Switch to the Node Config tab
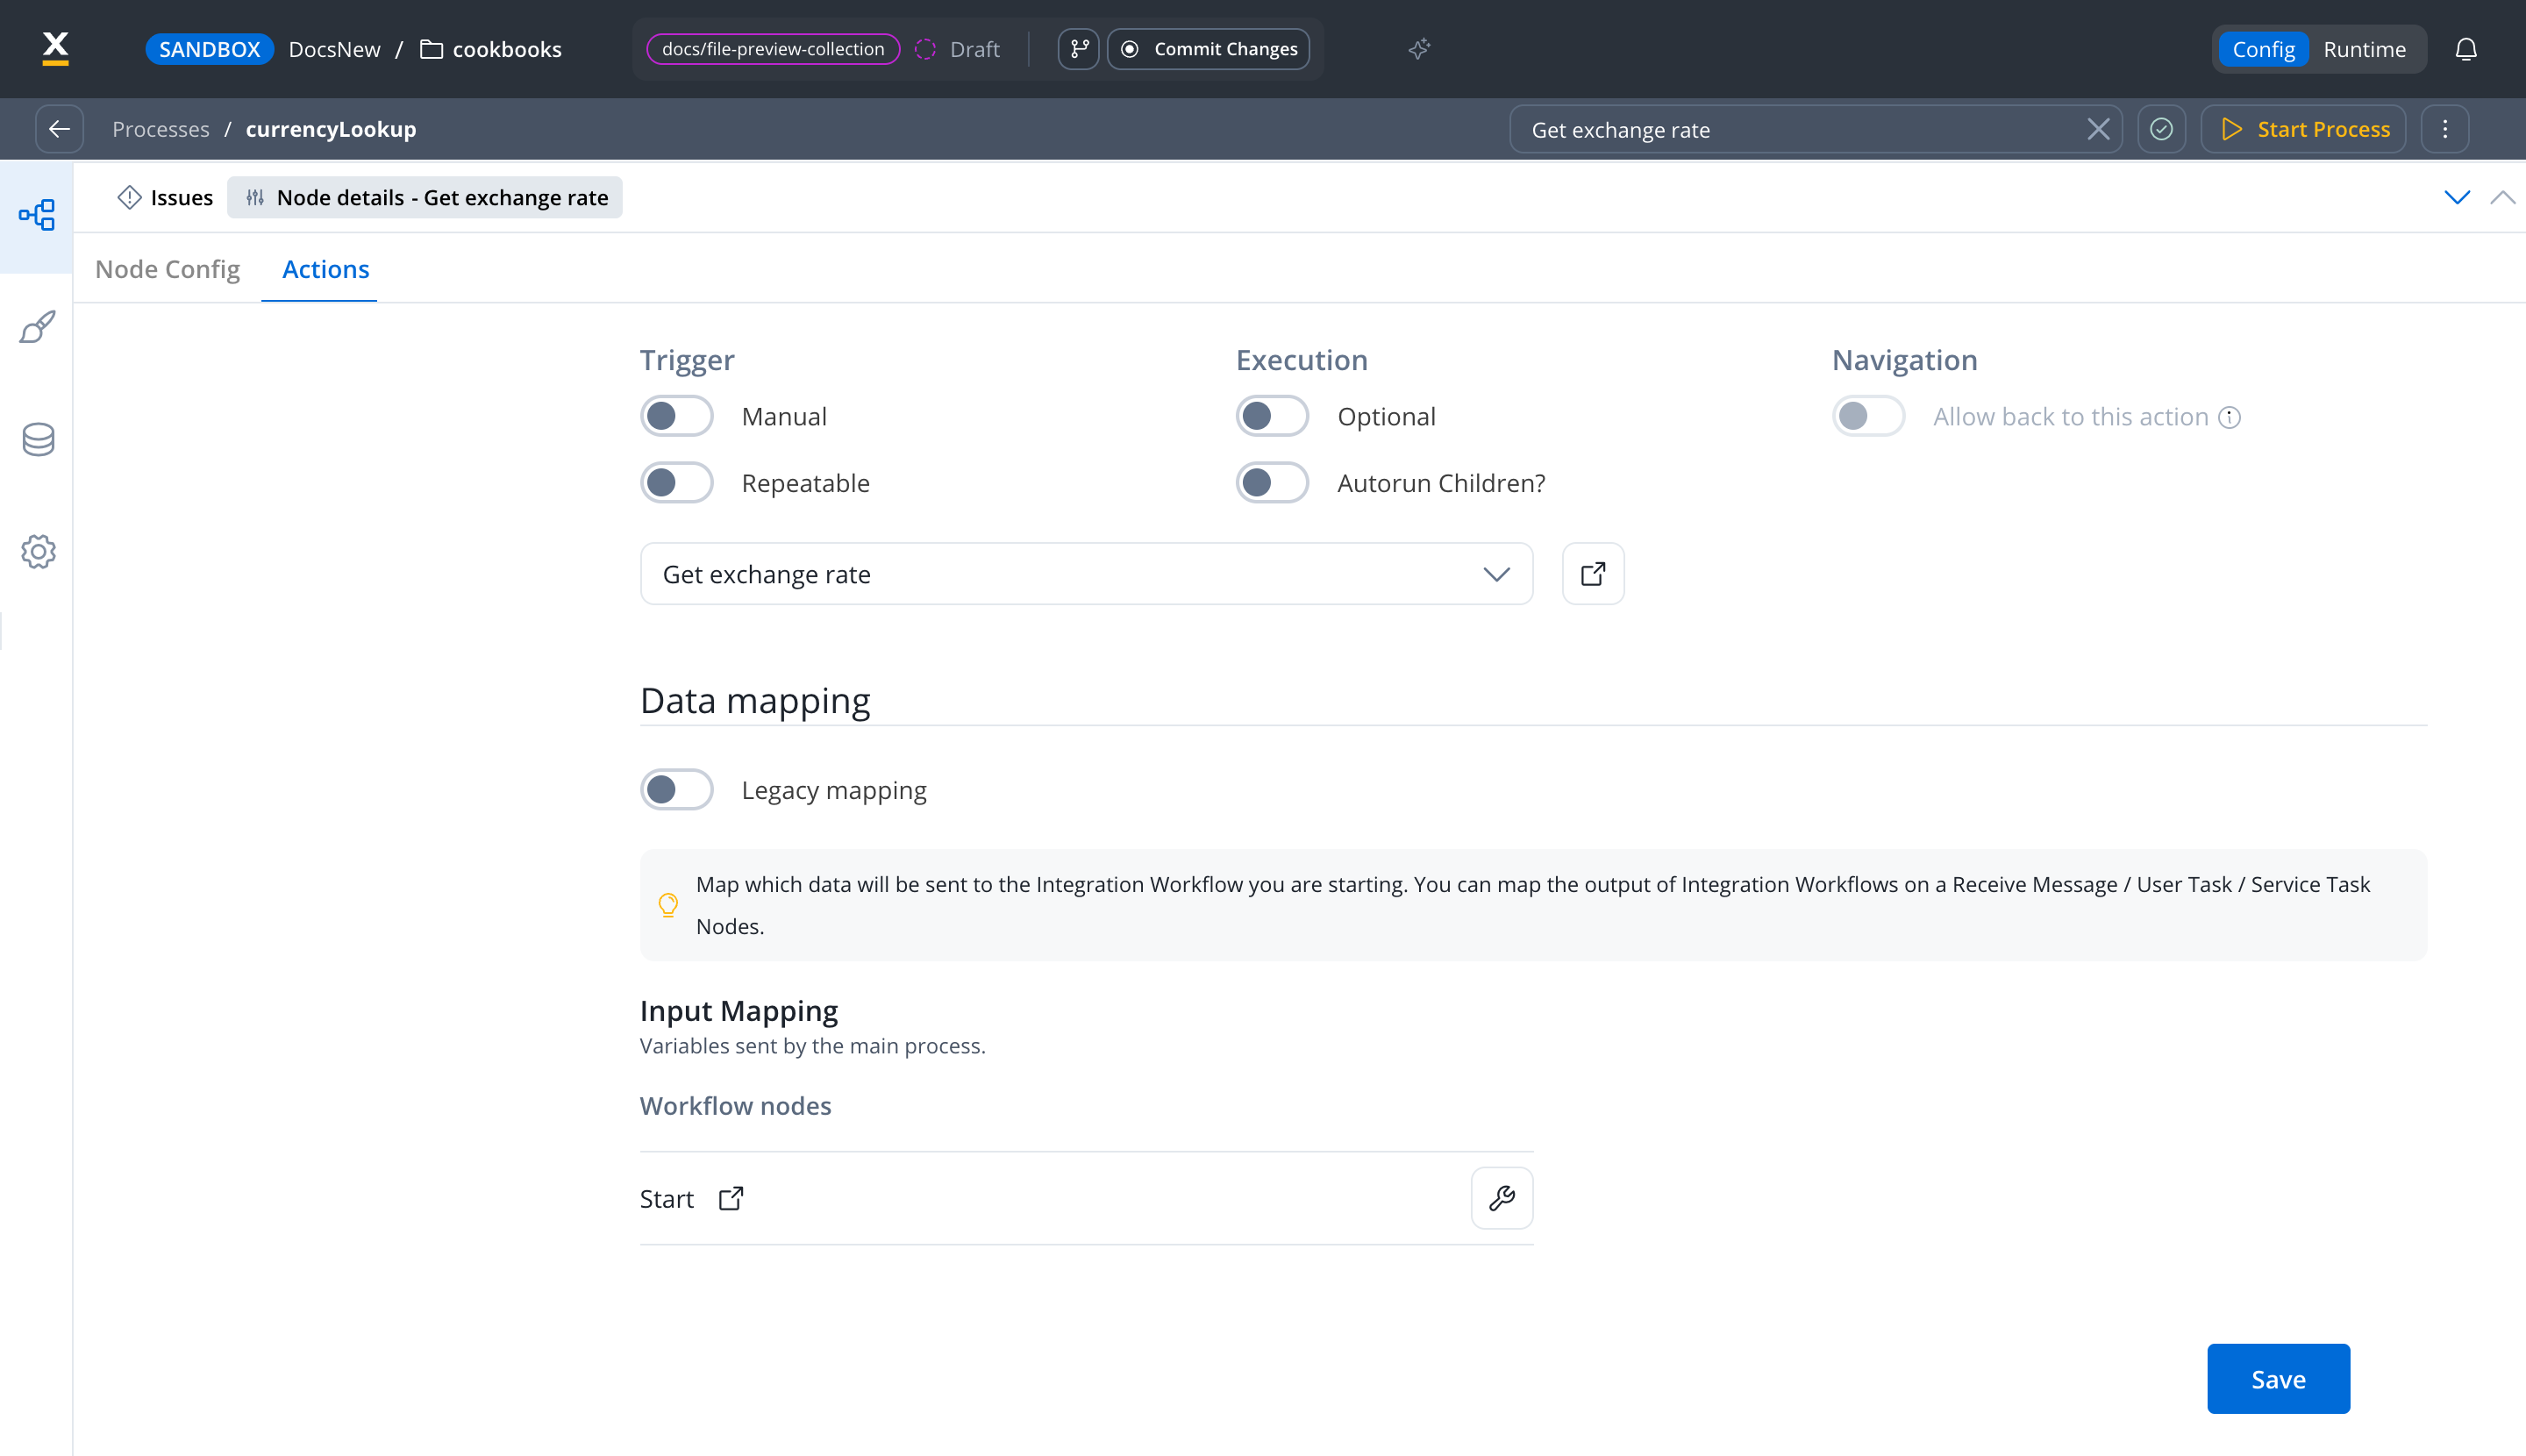2526x1456 pixels. [x=167, y=269]
